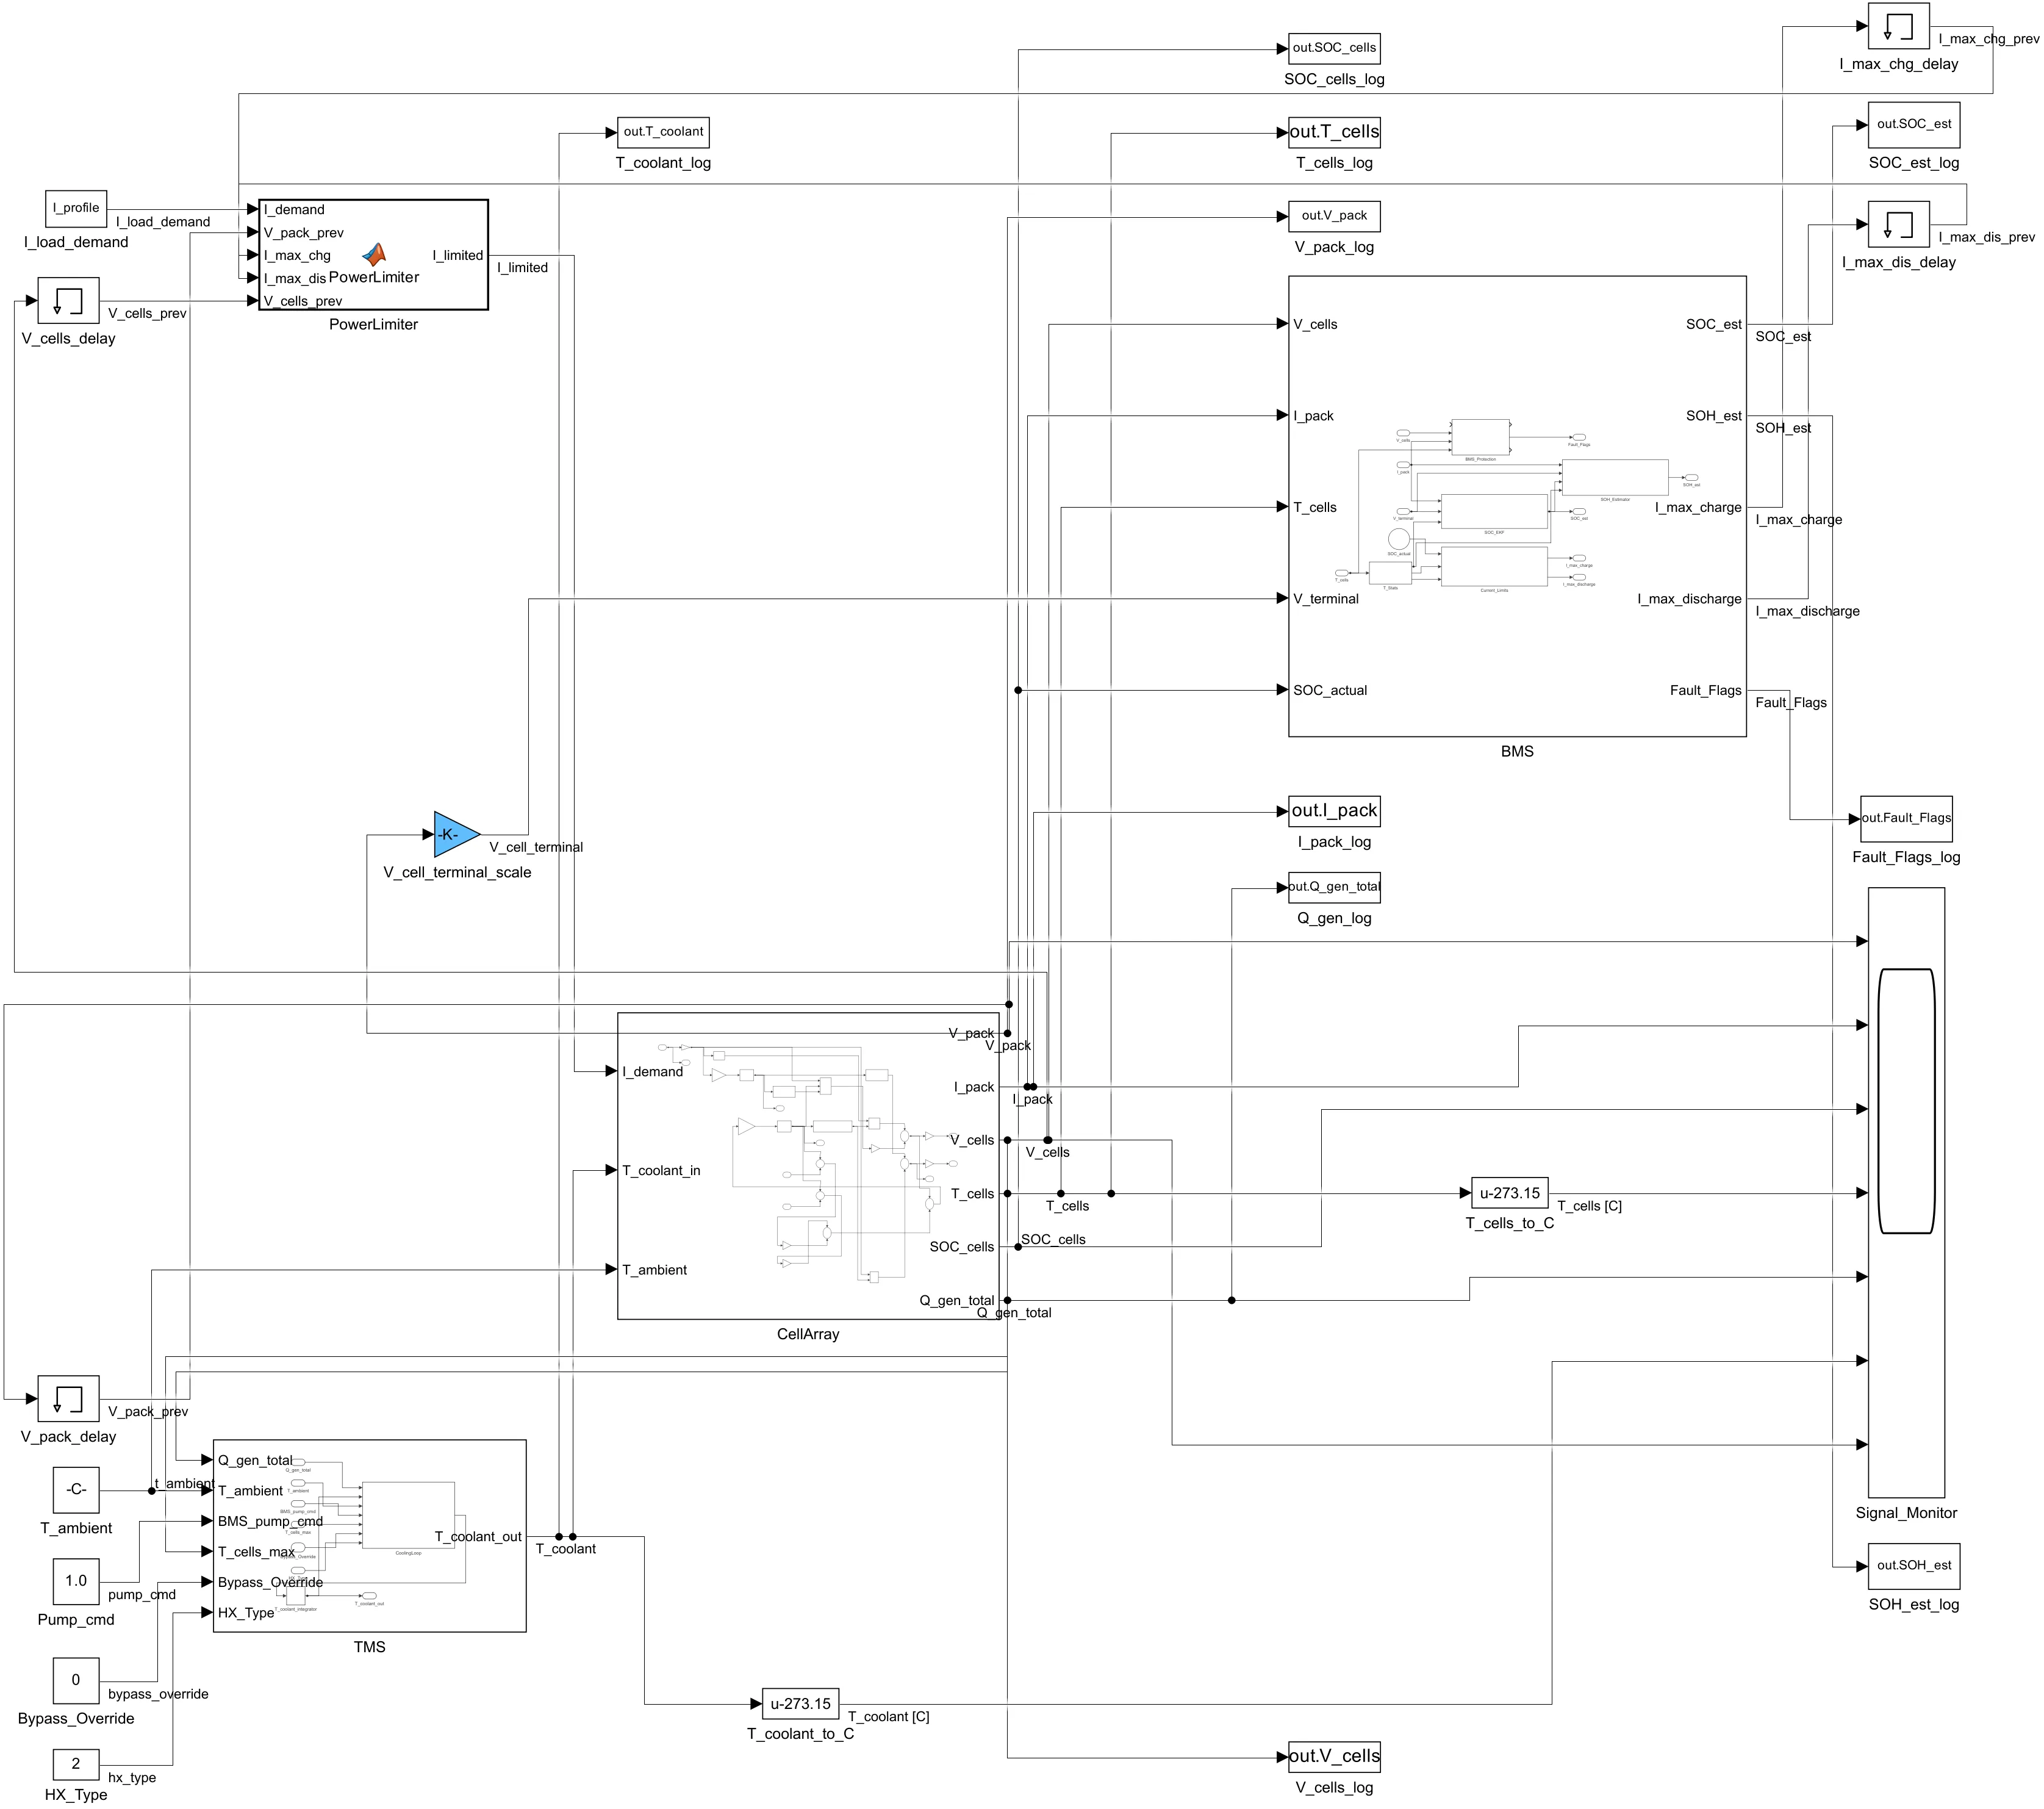Select the I_max_charge signal label beside BMS

pos(1798,520)
